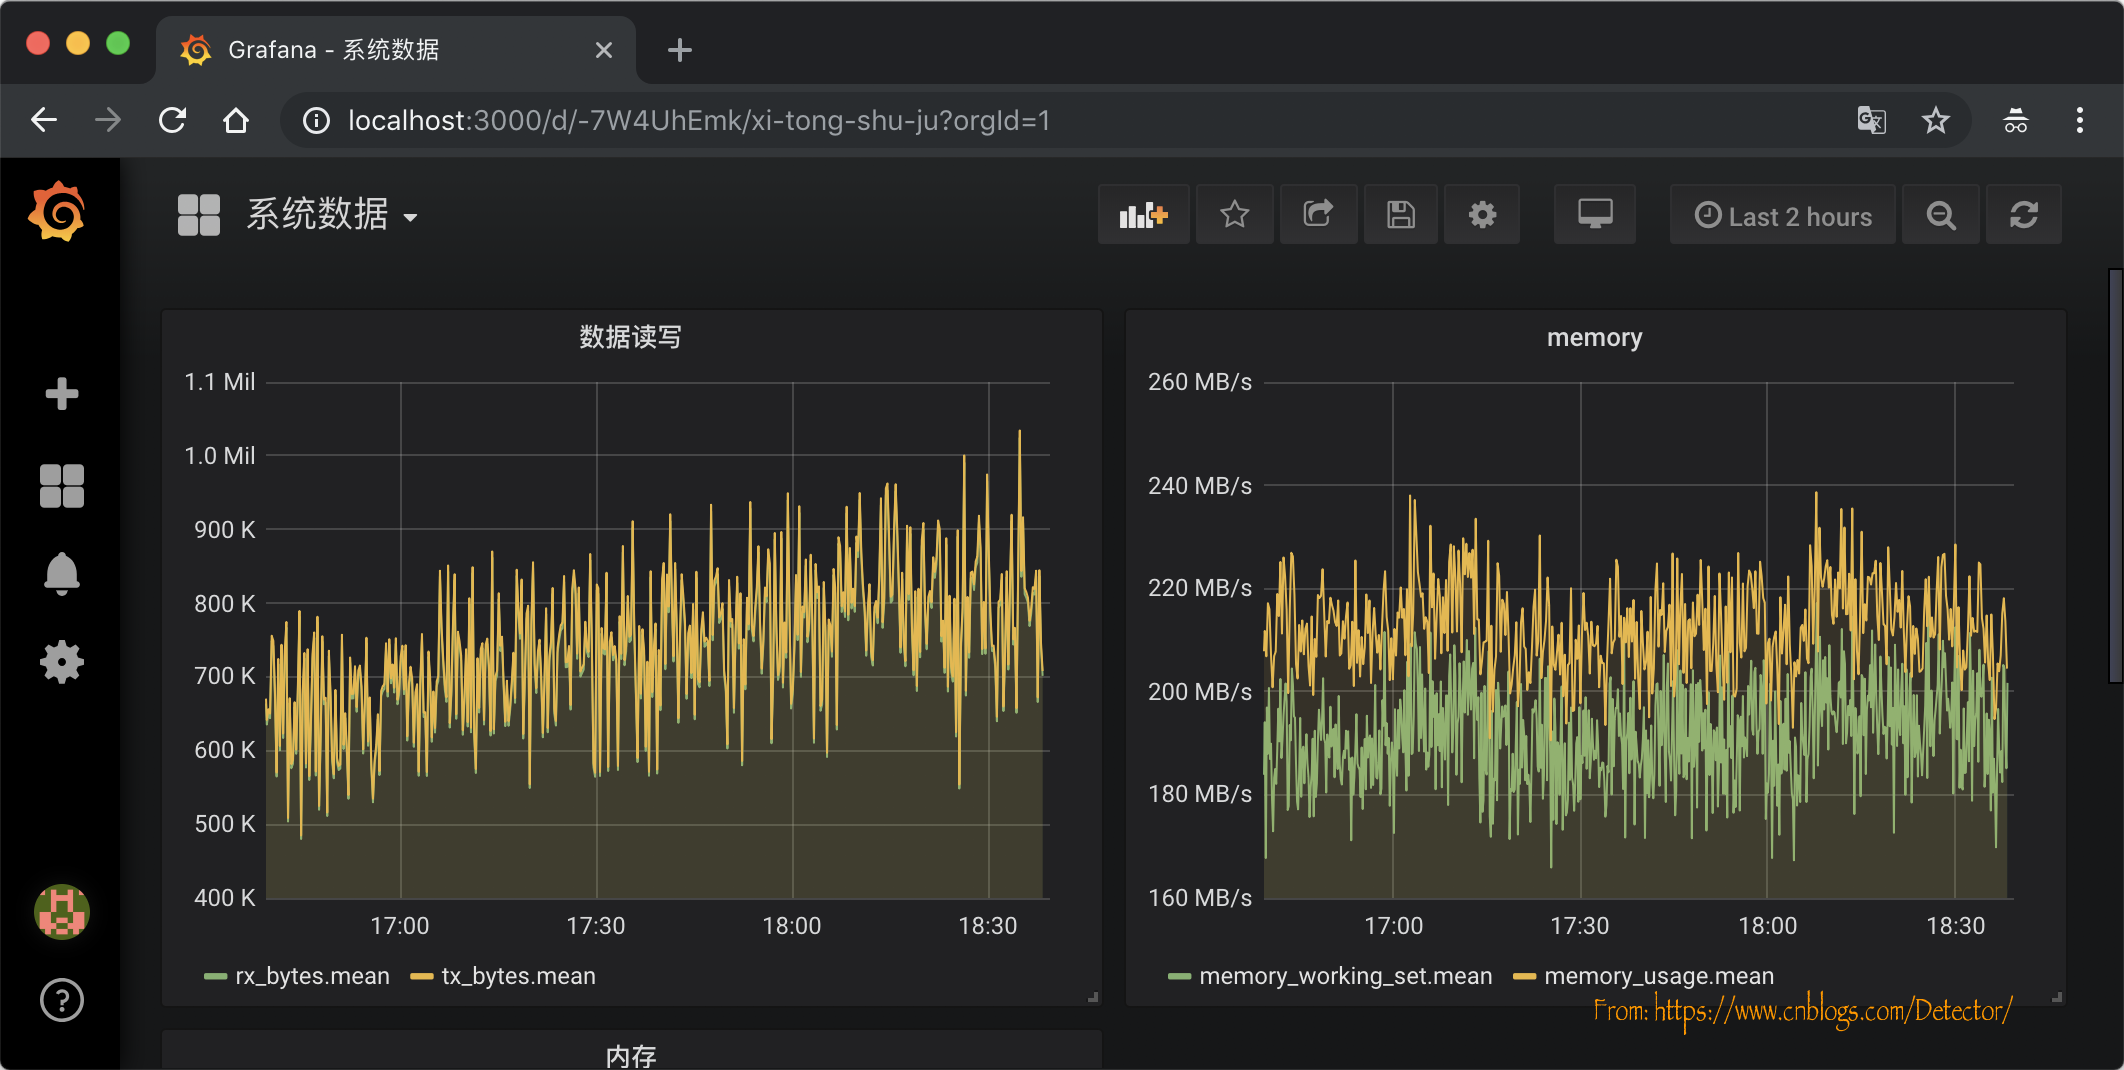Mark dashboard as favorite with star button
This screenshot has width=2124, height=1070.
point(1235,215)
